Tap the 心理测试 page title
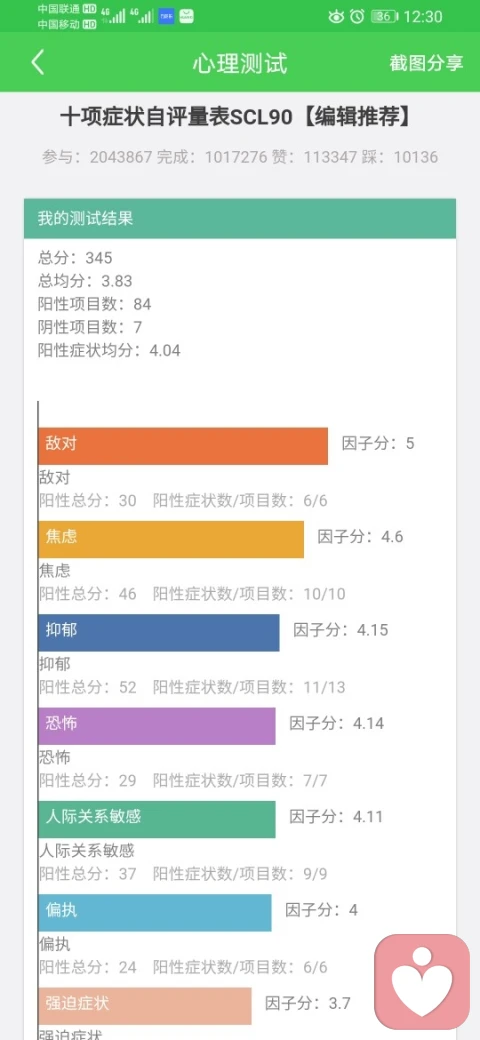The height and width of the screenshot is (1040, 480). (x=240, y=63)
